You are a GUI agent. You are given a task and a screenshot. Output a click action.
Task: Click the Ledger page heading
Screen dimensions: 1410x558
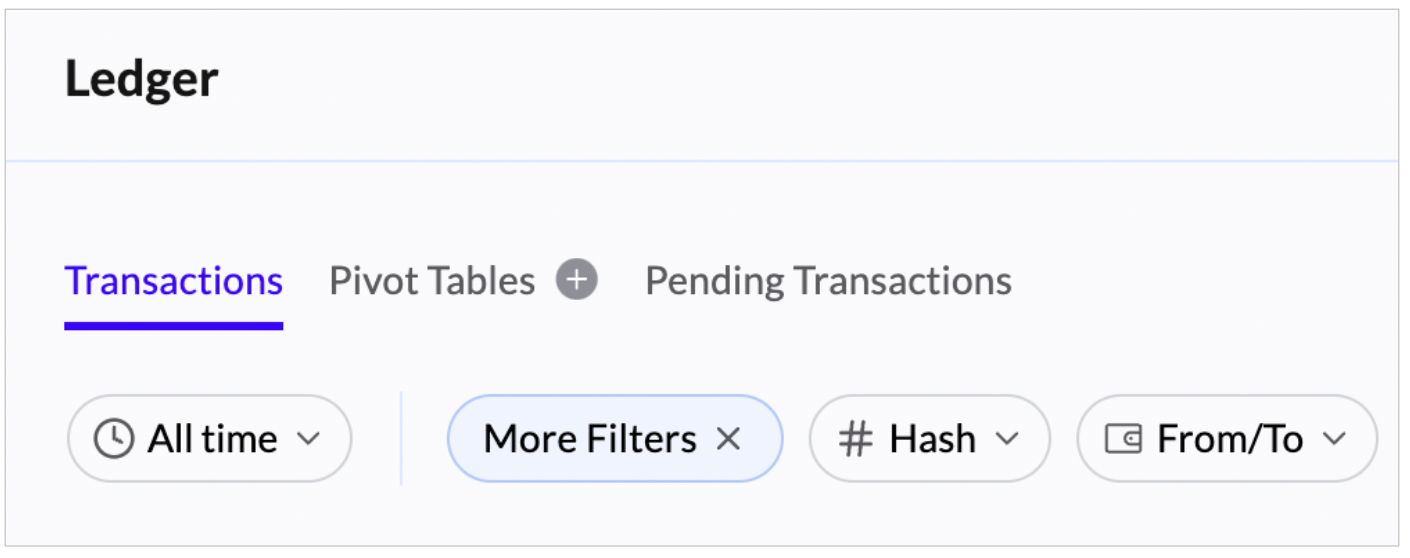click(x=142, y=79)
